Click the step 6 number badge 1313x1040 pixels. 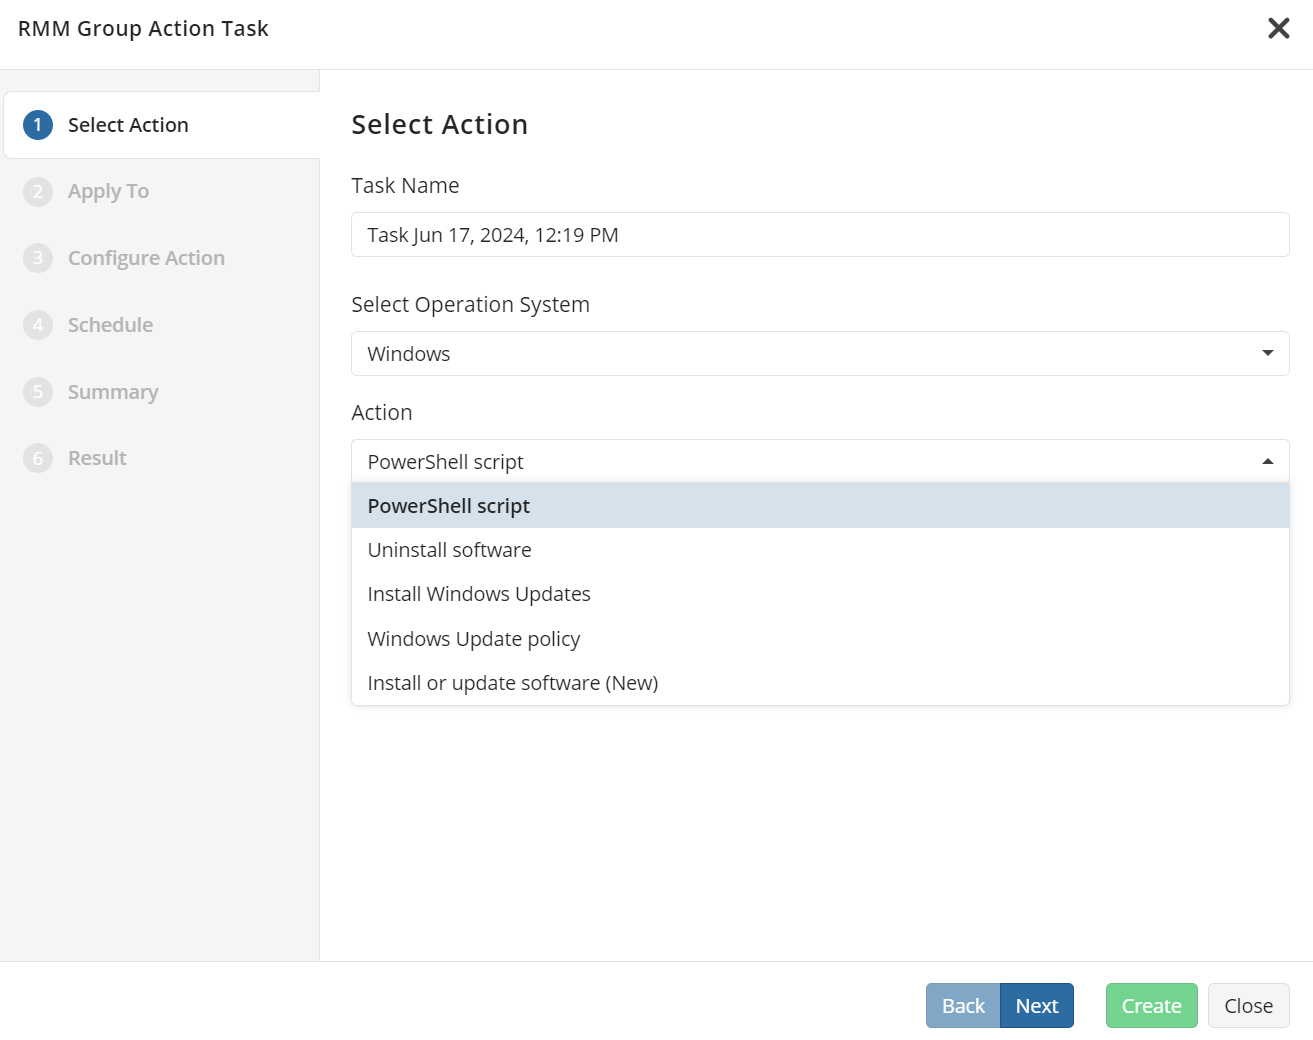(x=38, y=458)
